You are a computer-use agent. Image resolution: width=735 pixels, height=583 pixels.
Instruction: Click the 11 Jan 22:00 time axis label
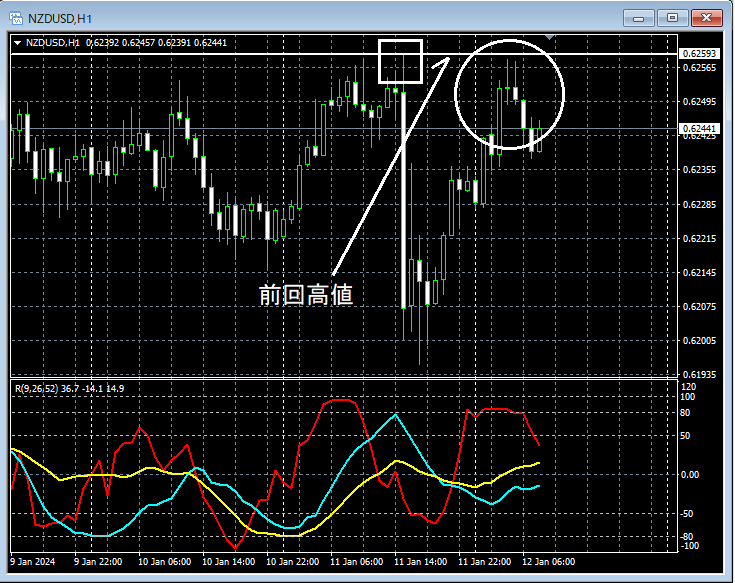click(x=484, y=561)
